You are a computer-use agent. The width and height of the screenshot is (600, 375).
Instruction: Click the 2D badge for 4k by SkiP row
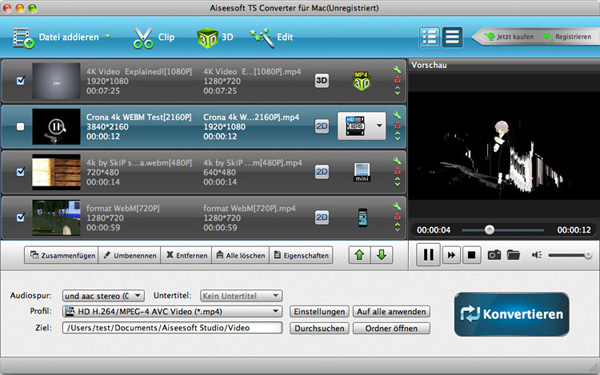322,172
